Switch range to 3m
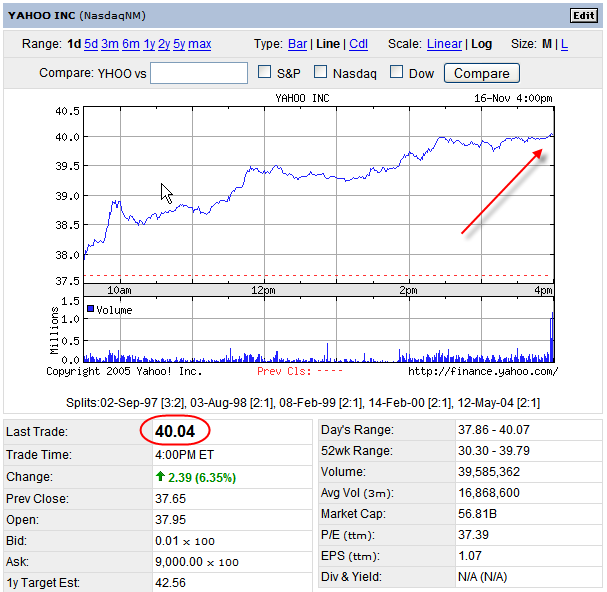The image size is (607, 592). click(110, 44)
